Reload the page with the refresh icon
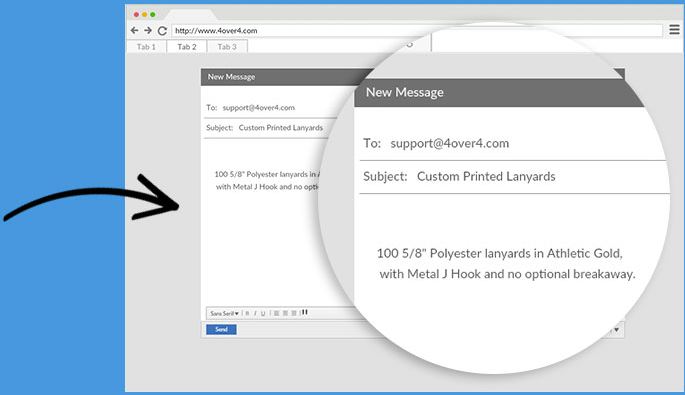Image resolution: width=685 pixels, height=395 pixels. (x=162, y=31)
